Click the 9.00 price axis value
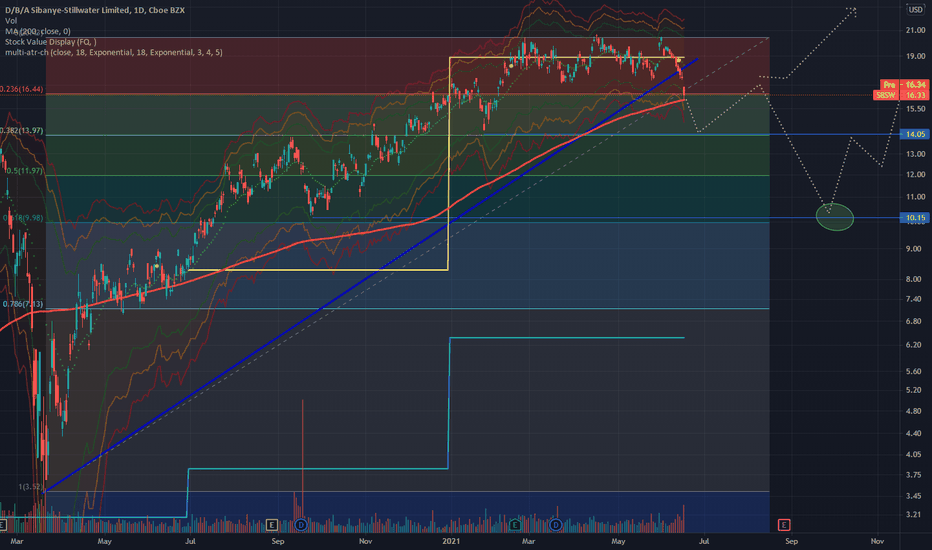Viewport: 932px width, 550px height. (915, 249)
